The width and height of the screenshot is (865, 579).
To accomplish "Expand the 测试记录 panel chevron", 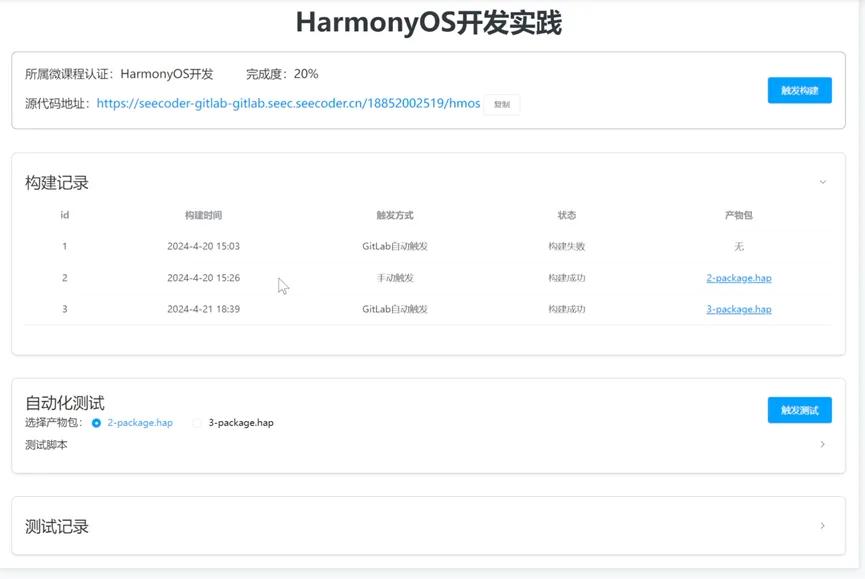I will pyautogui.click(x=823, y=526).
